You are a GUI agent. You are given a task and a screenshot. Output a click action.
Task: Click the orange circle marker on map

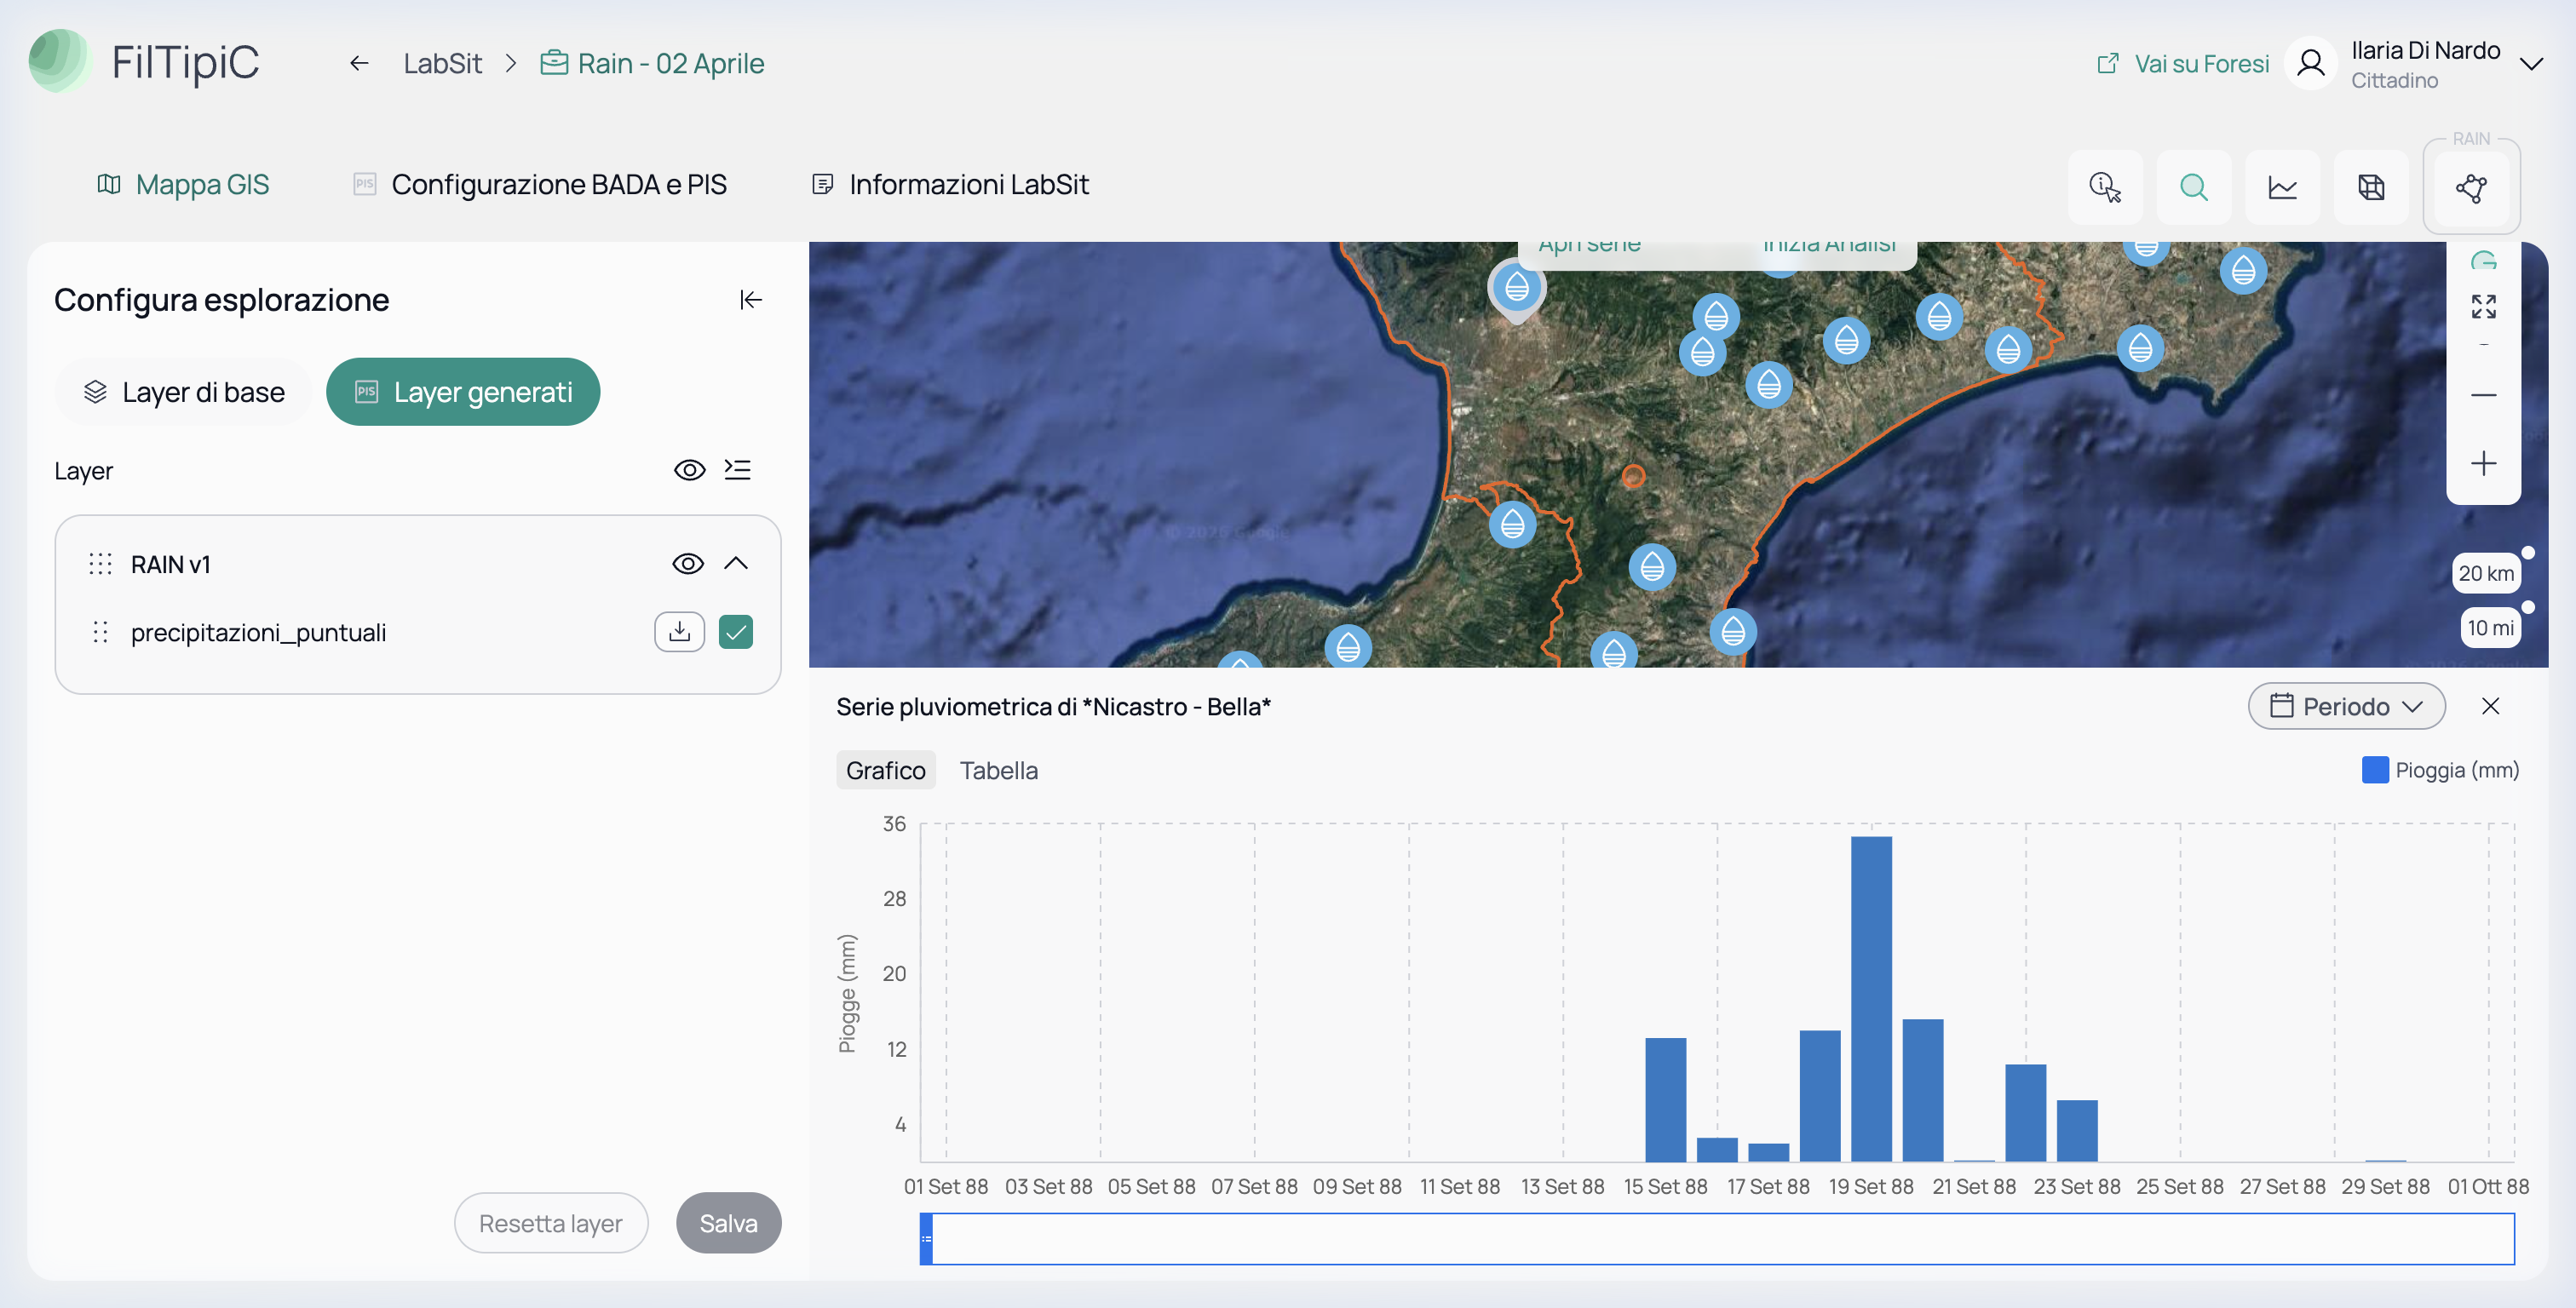point(1633,476)
